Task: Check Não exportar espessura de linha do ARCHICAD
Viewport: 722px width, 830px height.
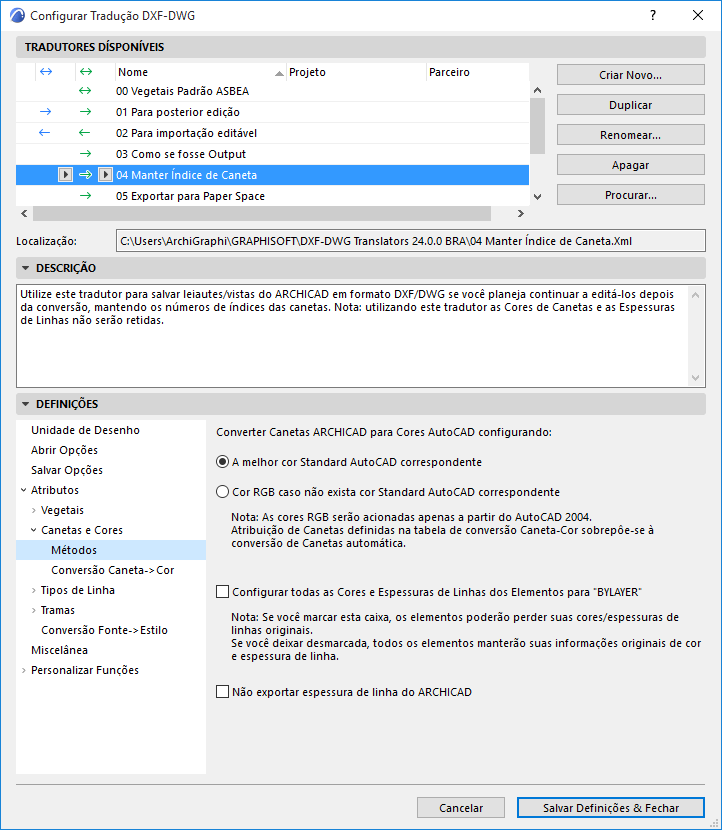Action: 222,692
